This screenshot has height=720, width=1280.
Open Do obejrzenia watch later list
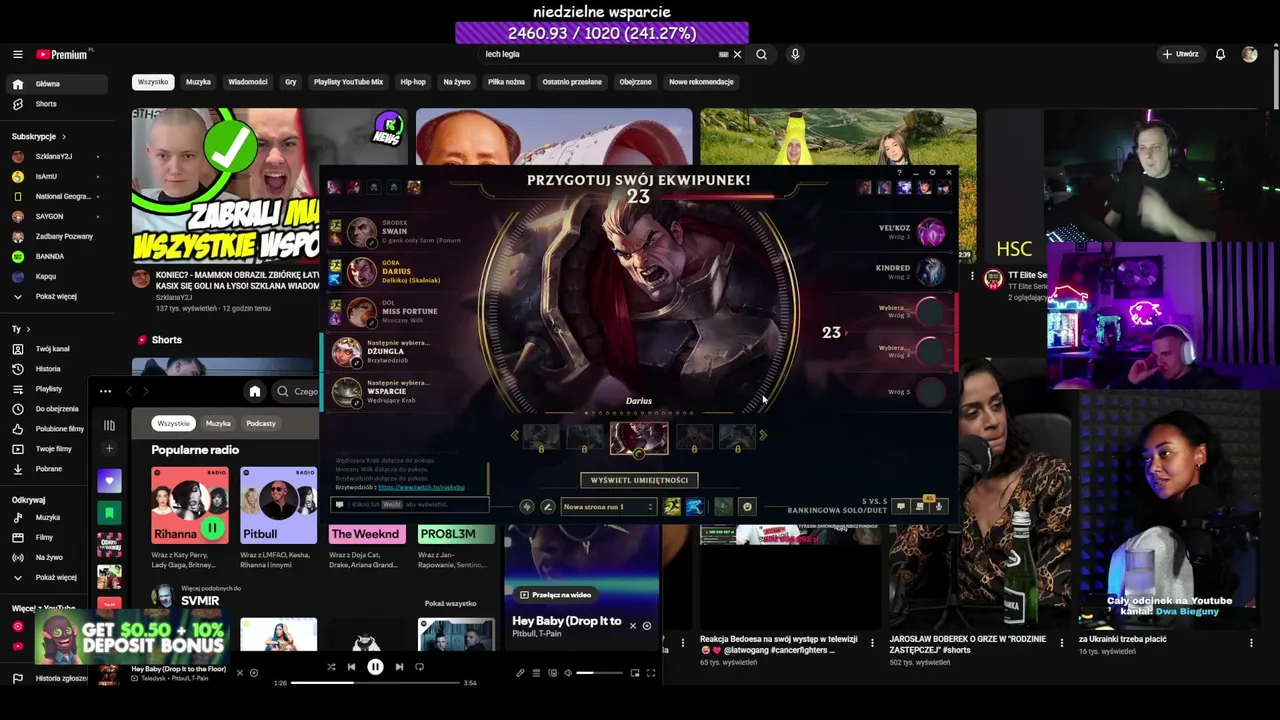[56, 409]
